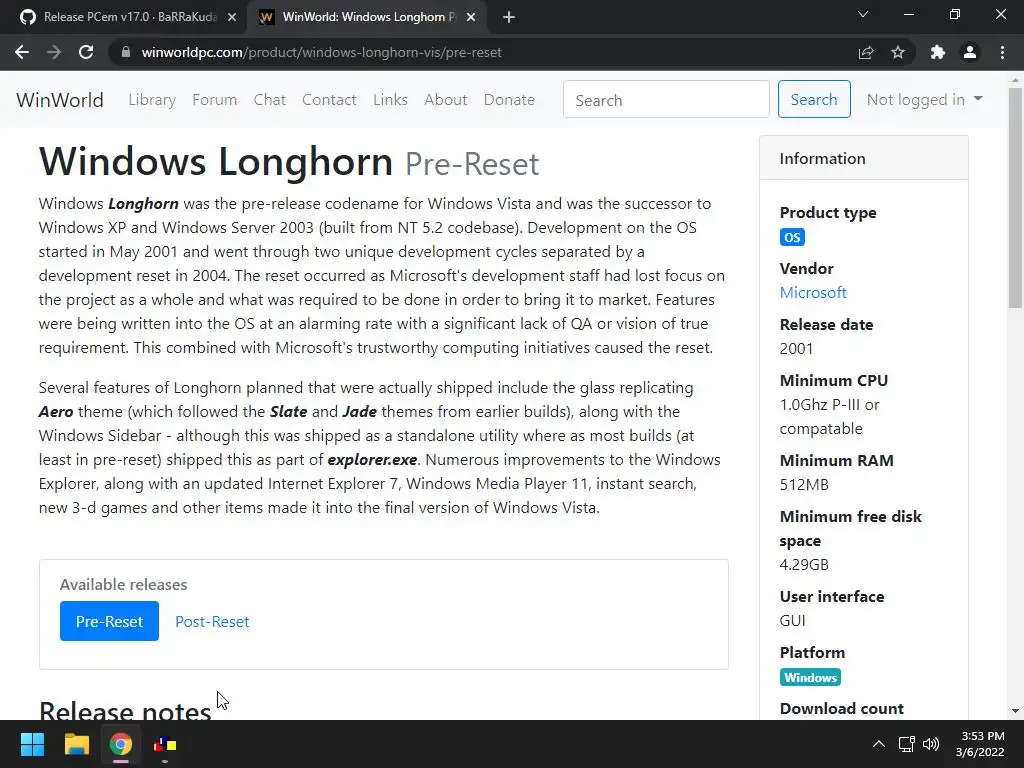Open the tab search chevron
1024x768 pixels.
click(863, 14)
